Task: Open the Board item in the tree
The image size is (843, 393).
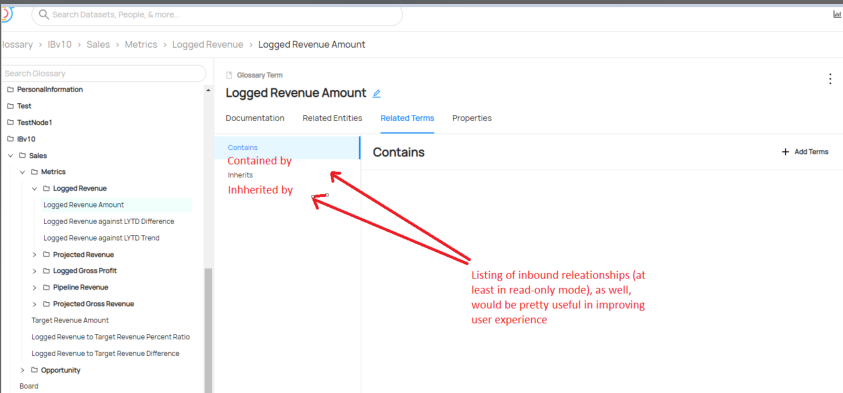Action: tap(28, 386)
